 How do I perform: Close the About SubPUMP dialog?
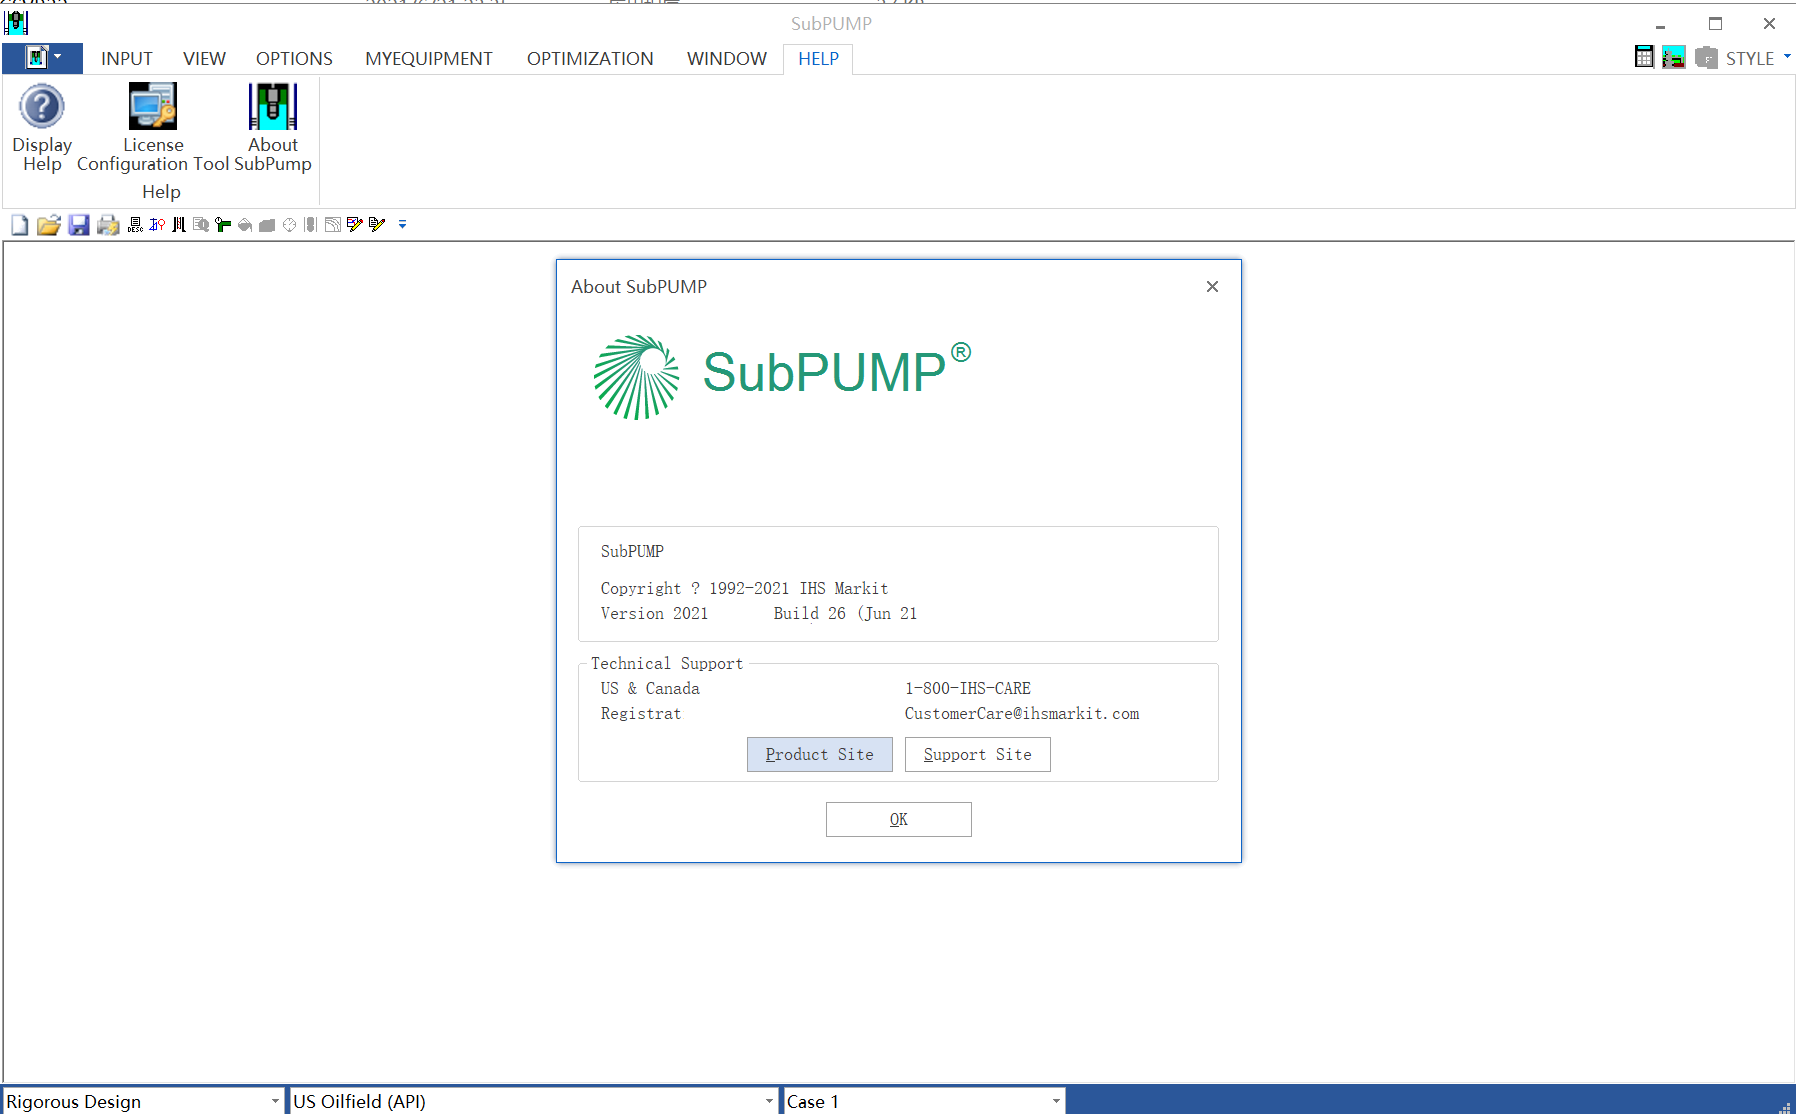1212,287
